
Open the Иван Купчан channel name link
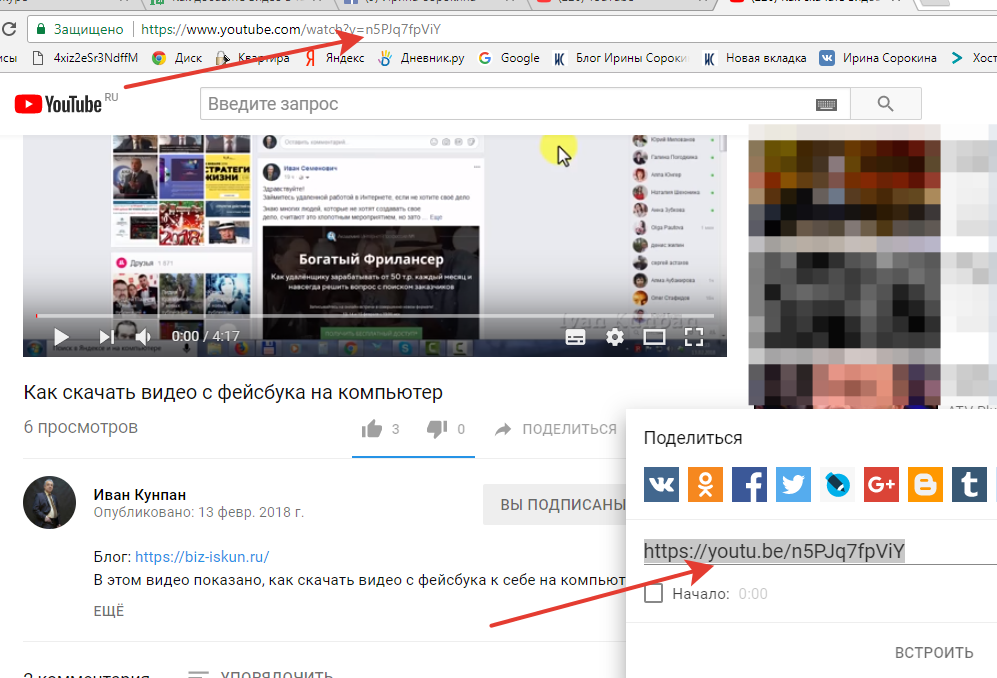coord(140,494)
